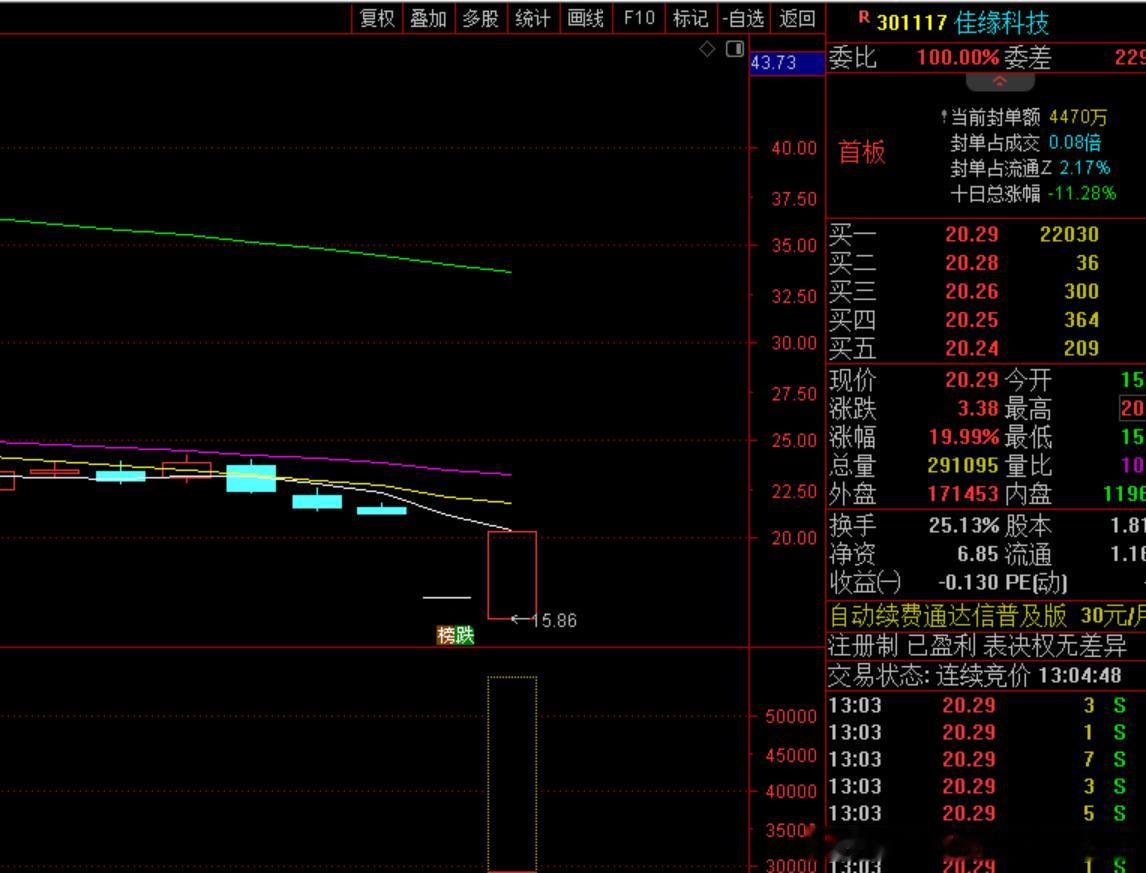Click 买五 price 20.24
The width and height of the screenshot is (1146, 873).
971,348
